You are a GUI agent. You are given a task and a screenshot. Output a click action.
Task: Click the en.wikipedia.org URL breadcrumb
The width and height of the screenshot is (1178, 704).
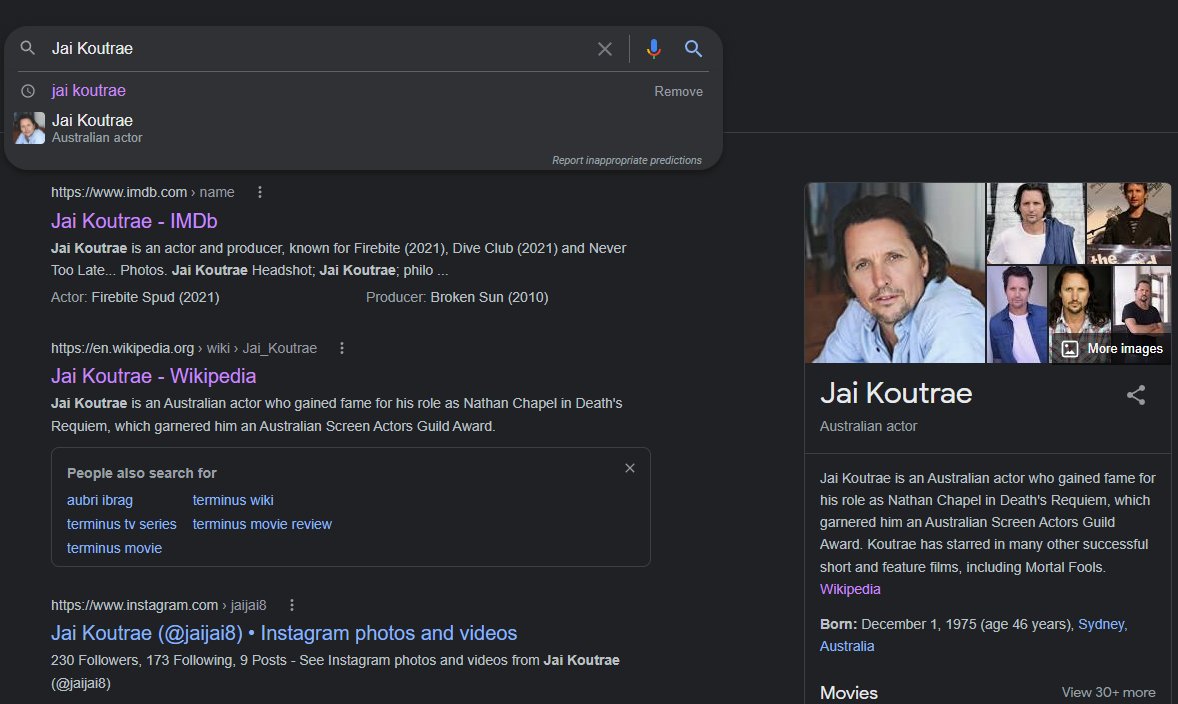pos(184,348)
